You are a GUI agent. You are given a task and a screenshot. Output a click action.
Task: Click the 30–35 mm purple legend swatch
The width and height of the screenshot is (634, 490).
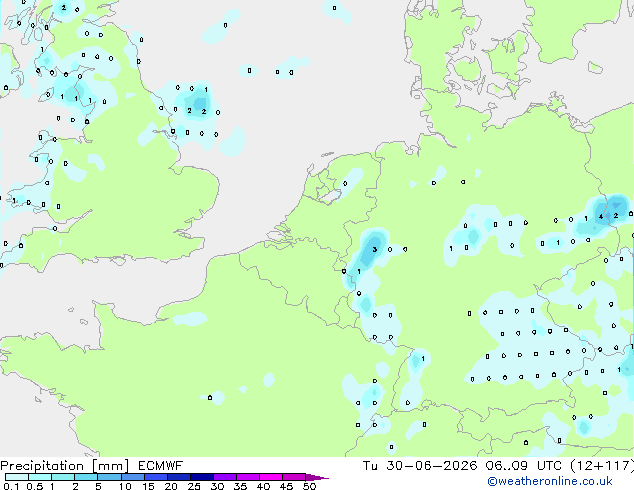point(225,477)
